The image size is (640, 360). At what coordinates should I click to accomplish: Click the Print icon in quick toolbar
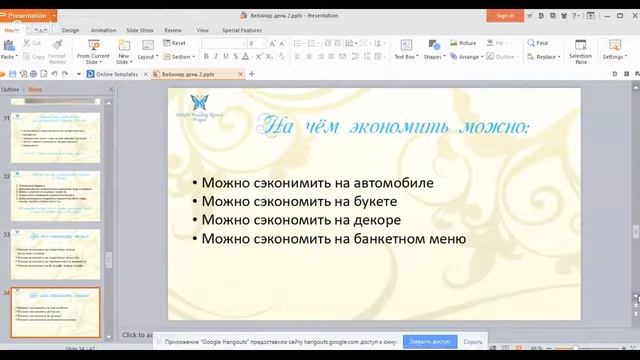(x=33, y=74)
